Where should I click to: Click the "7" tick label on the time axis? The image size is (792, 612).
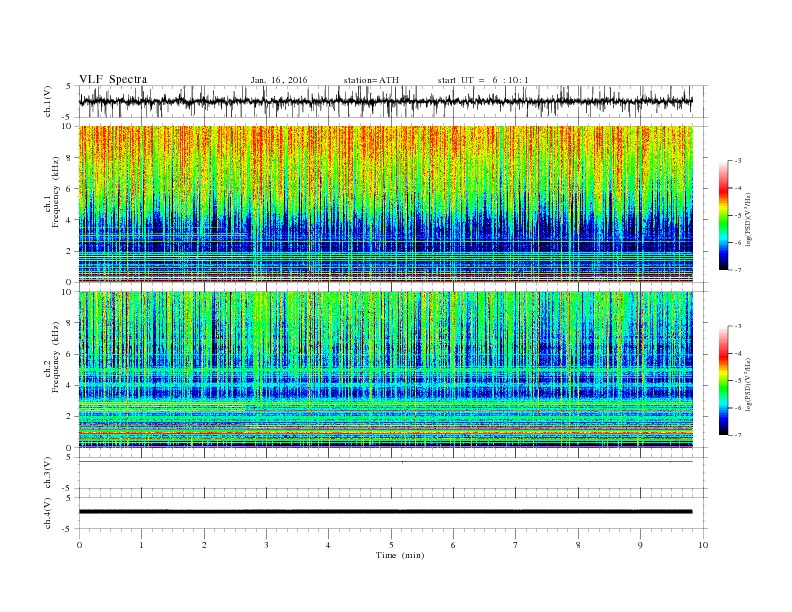tap(516, 545)
